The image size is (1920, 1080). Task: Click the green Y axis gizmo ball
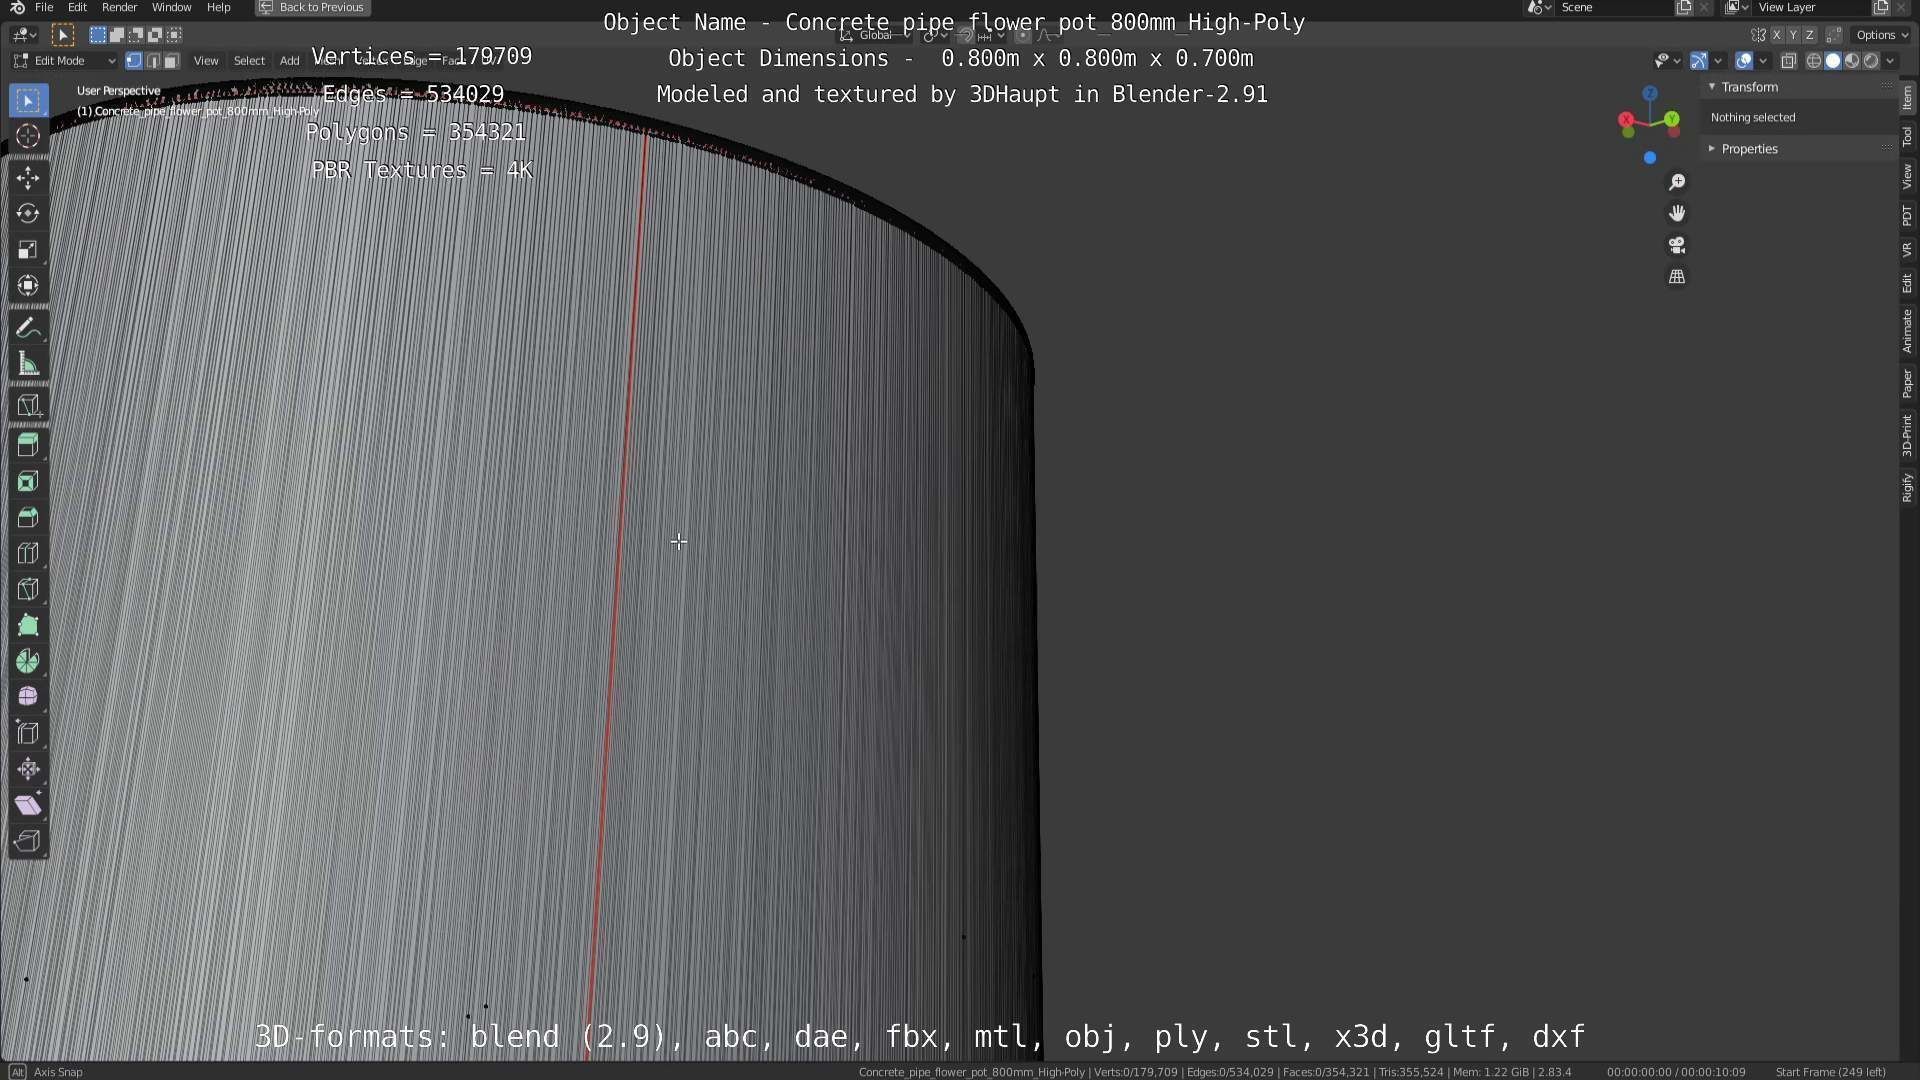tap(1672, 119)
